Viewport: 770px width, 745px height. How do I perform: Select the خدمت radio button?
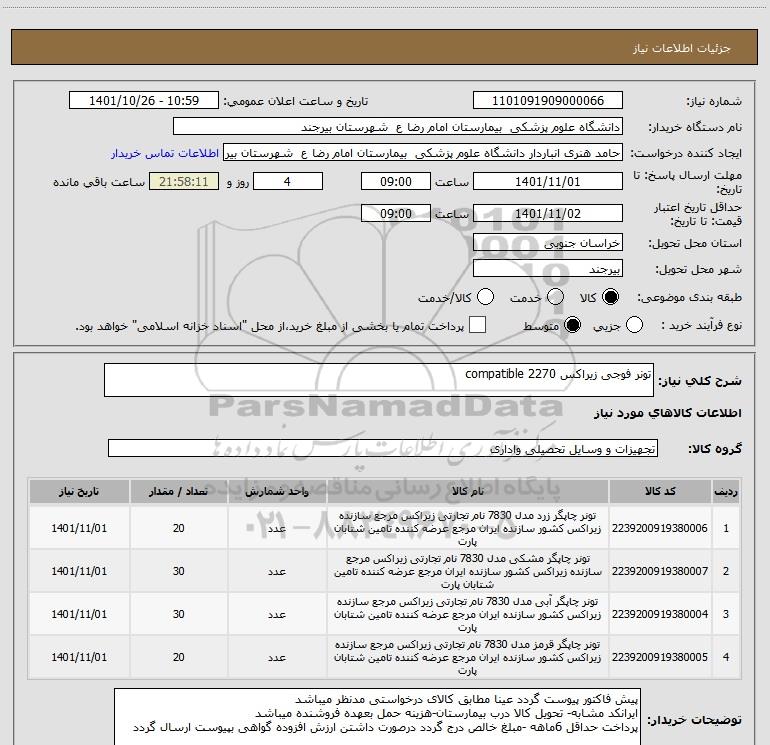click(x=555, y=297)
